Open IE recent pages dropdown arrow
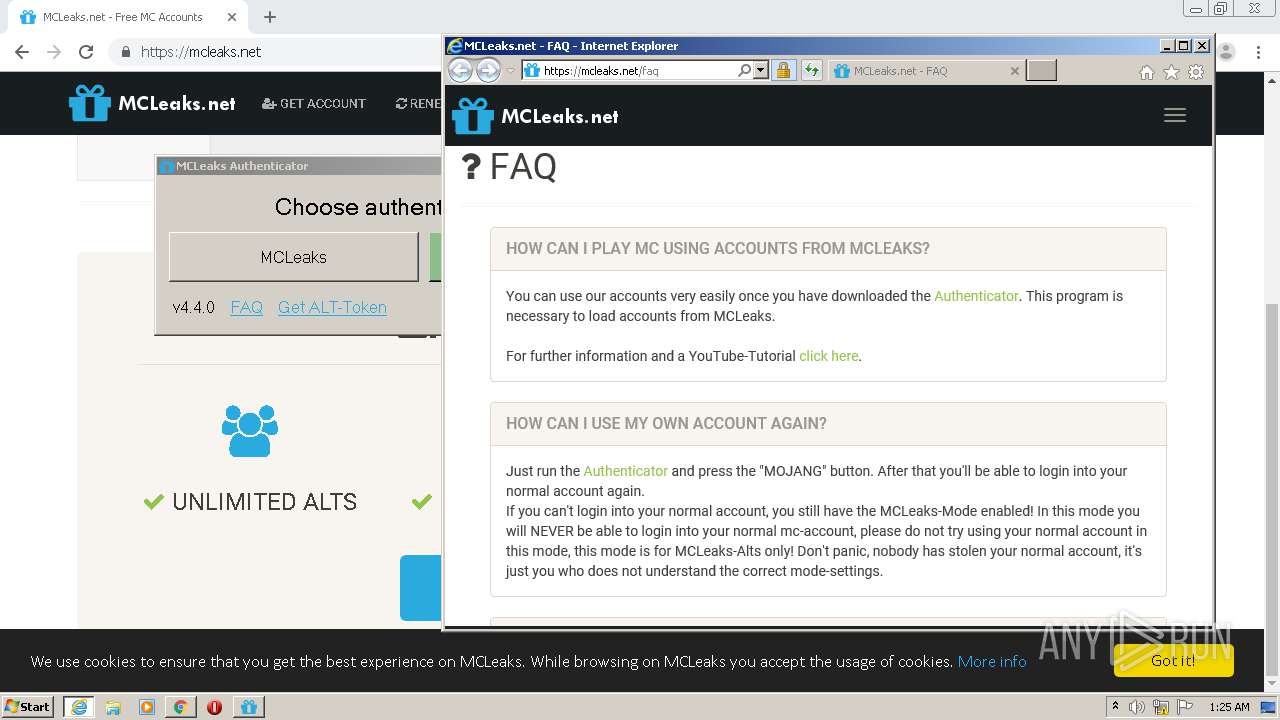This screenshot has height=720, width=1280. click(x=510, y=71)
